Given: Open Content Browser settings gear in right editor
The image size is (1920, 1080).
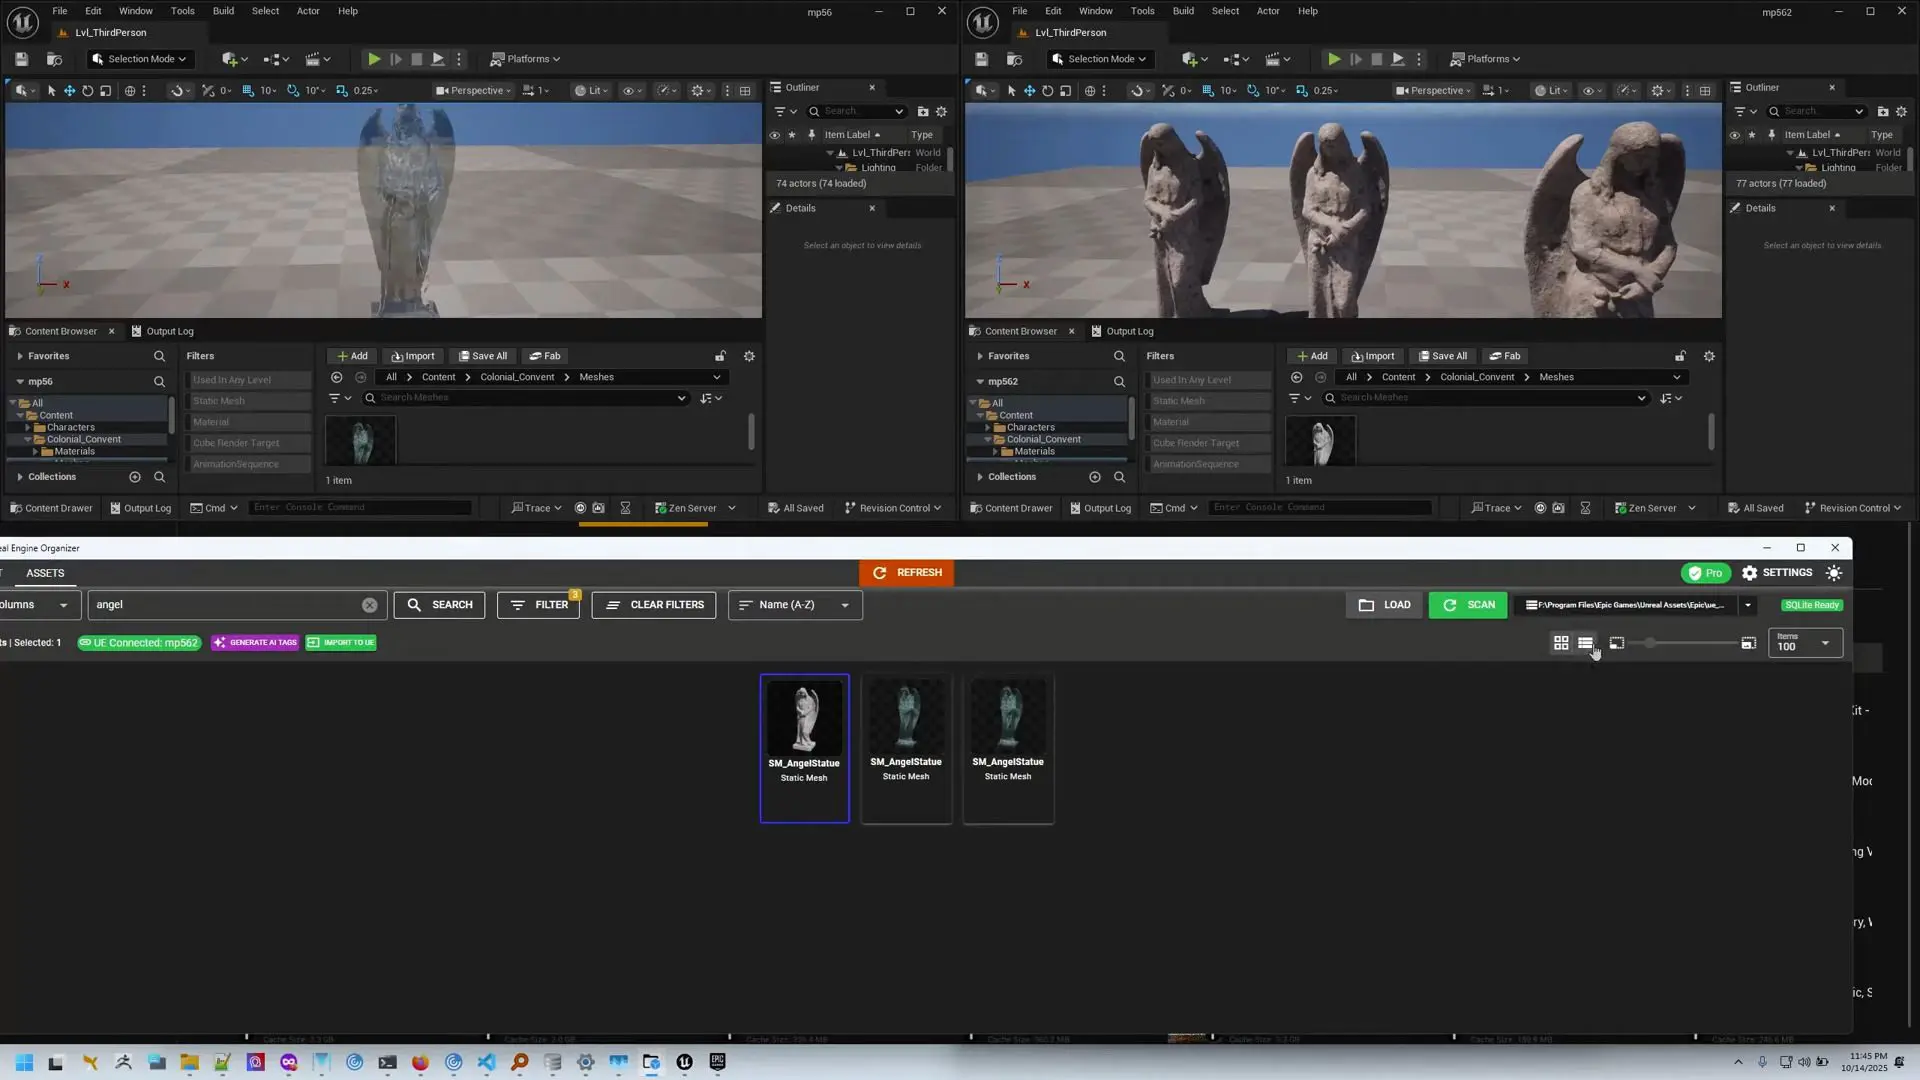Looking at the screenshot, I should point(1708,356).
